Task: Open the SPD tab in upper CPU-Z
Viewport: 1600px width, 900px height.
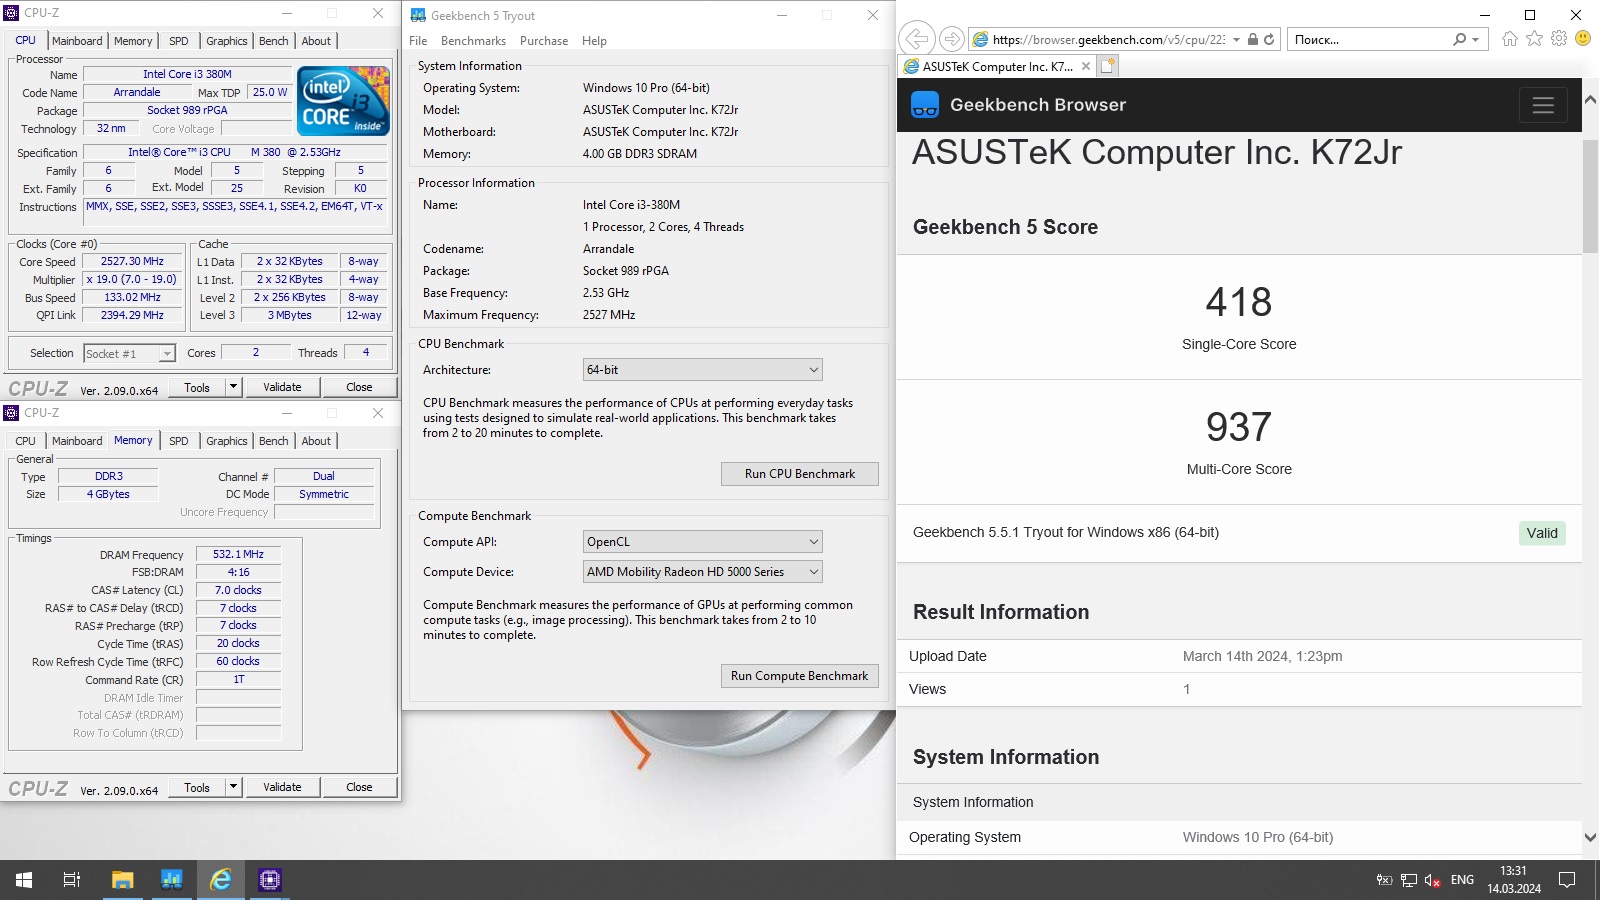Action: (179, 41)
